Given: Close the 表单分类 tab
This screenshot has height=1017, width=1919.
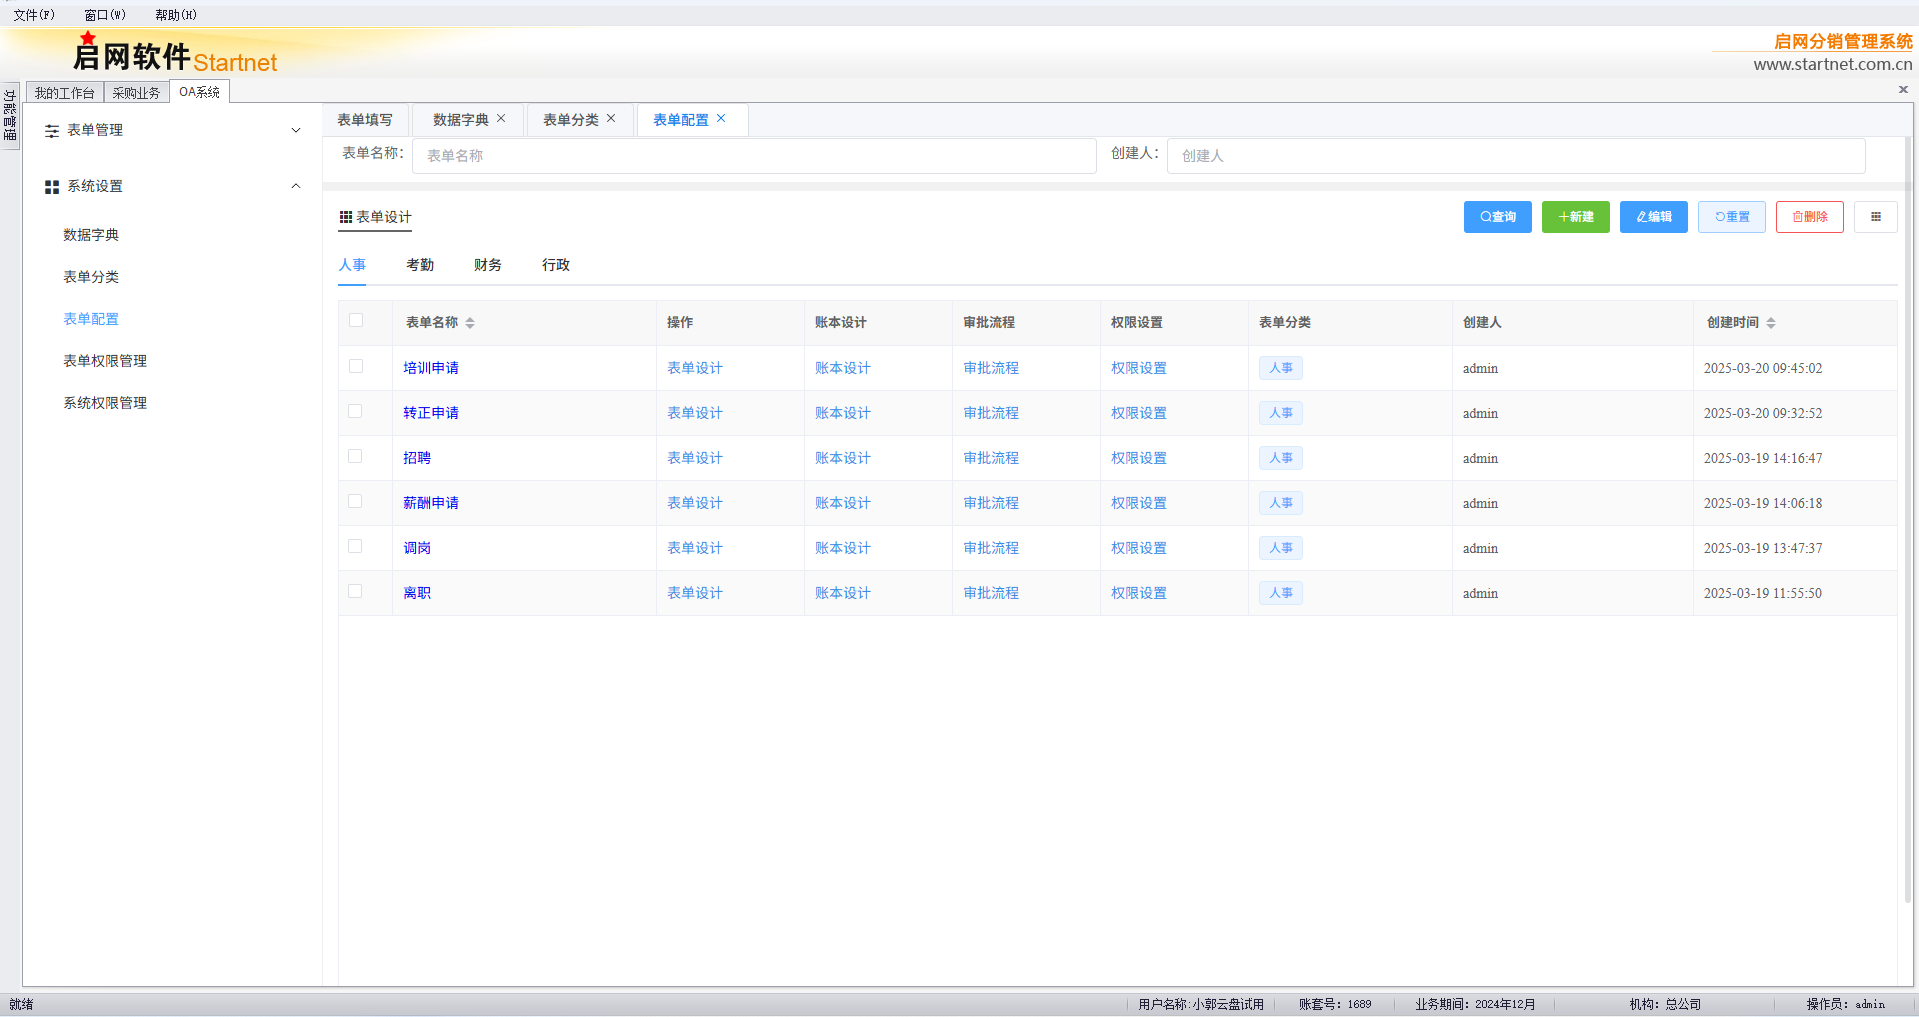Looking at the screenshot, I should [611, 118].
